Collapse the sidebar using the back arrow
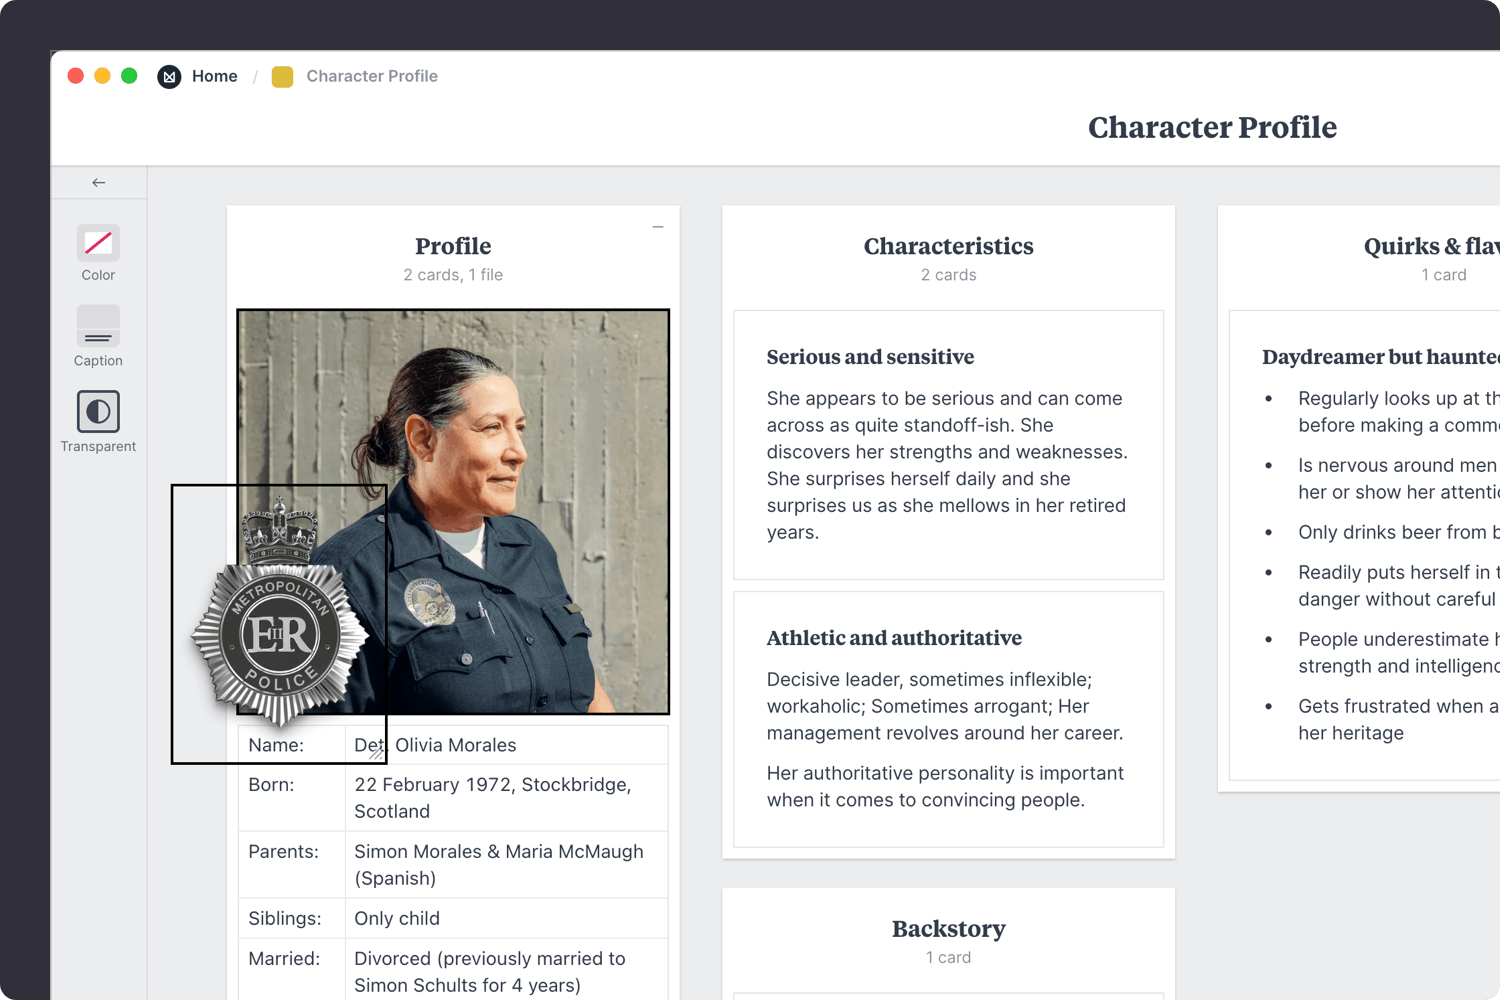The image size is (1500, 1000). (98, 182)
